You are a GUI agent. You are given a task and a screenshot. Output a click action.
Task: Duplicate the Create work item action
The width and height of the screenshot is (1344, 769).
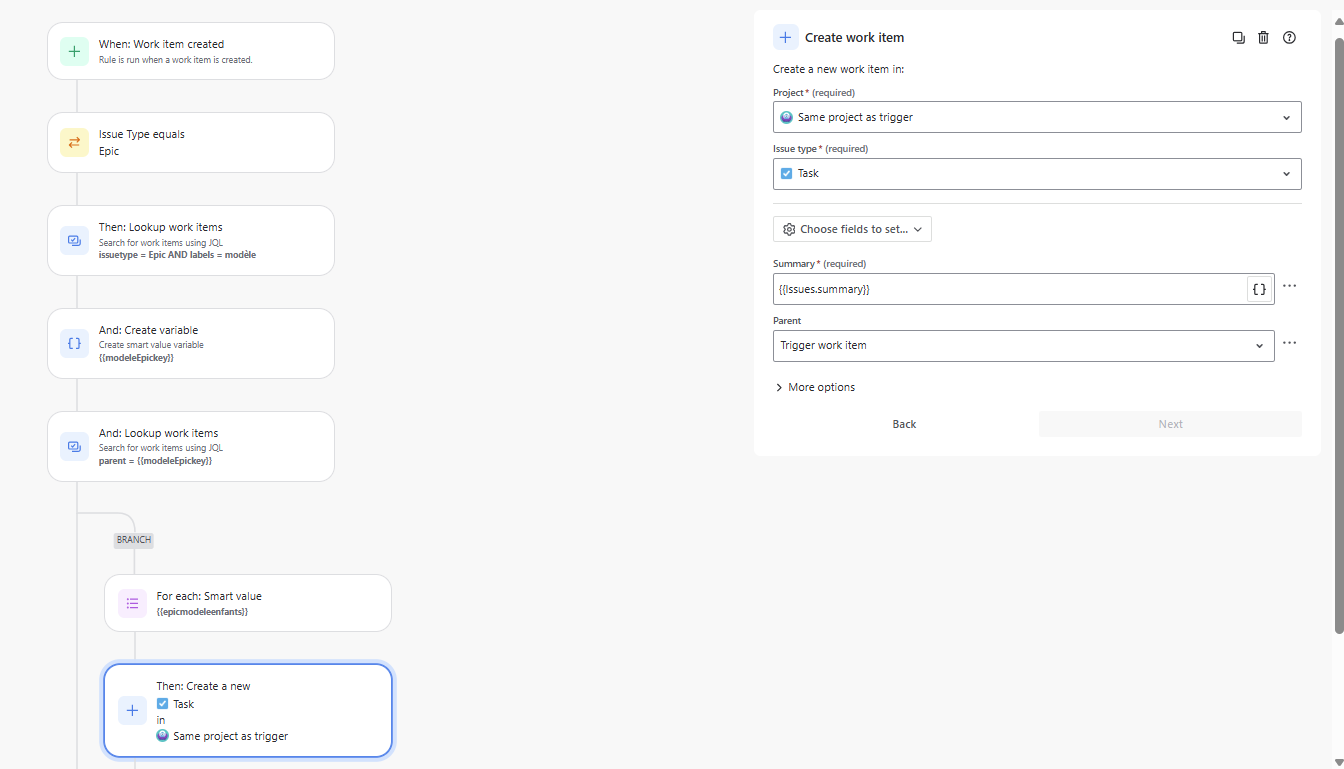tap(1238, 38)
